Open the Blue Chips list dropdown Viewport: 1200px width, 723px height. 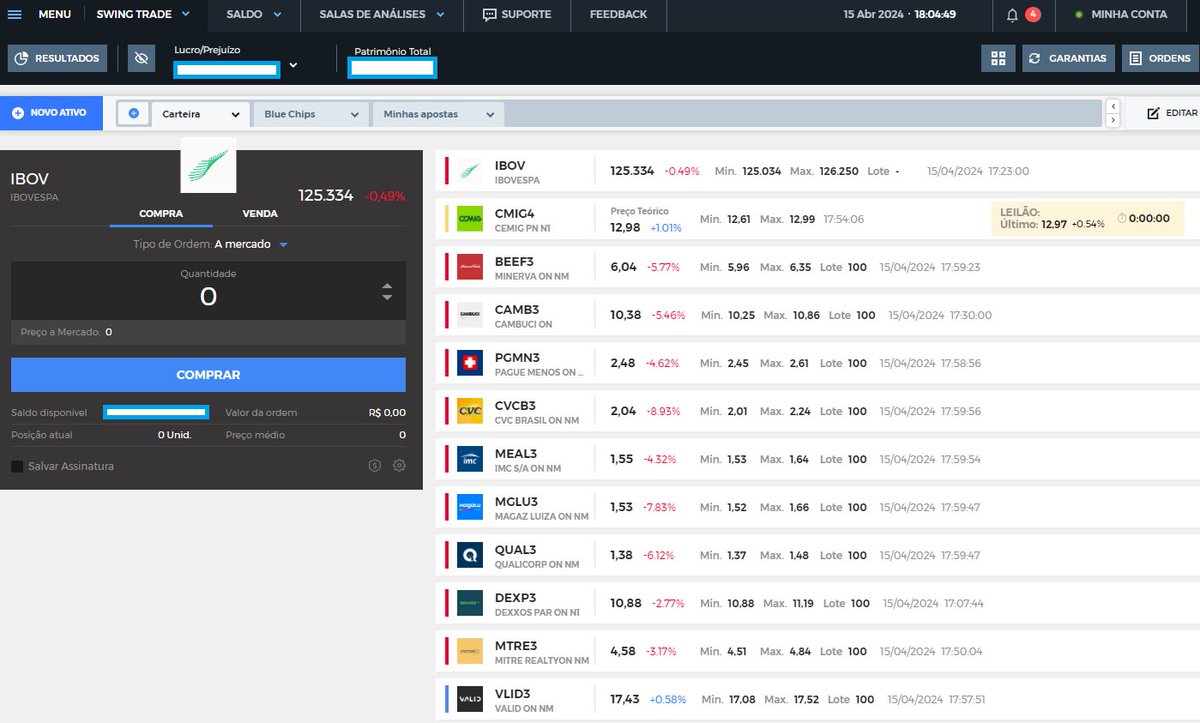(x=311, y=114)
